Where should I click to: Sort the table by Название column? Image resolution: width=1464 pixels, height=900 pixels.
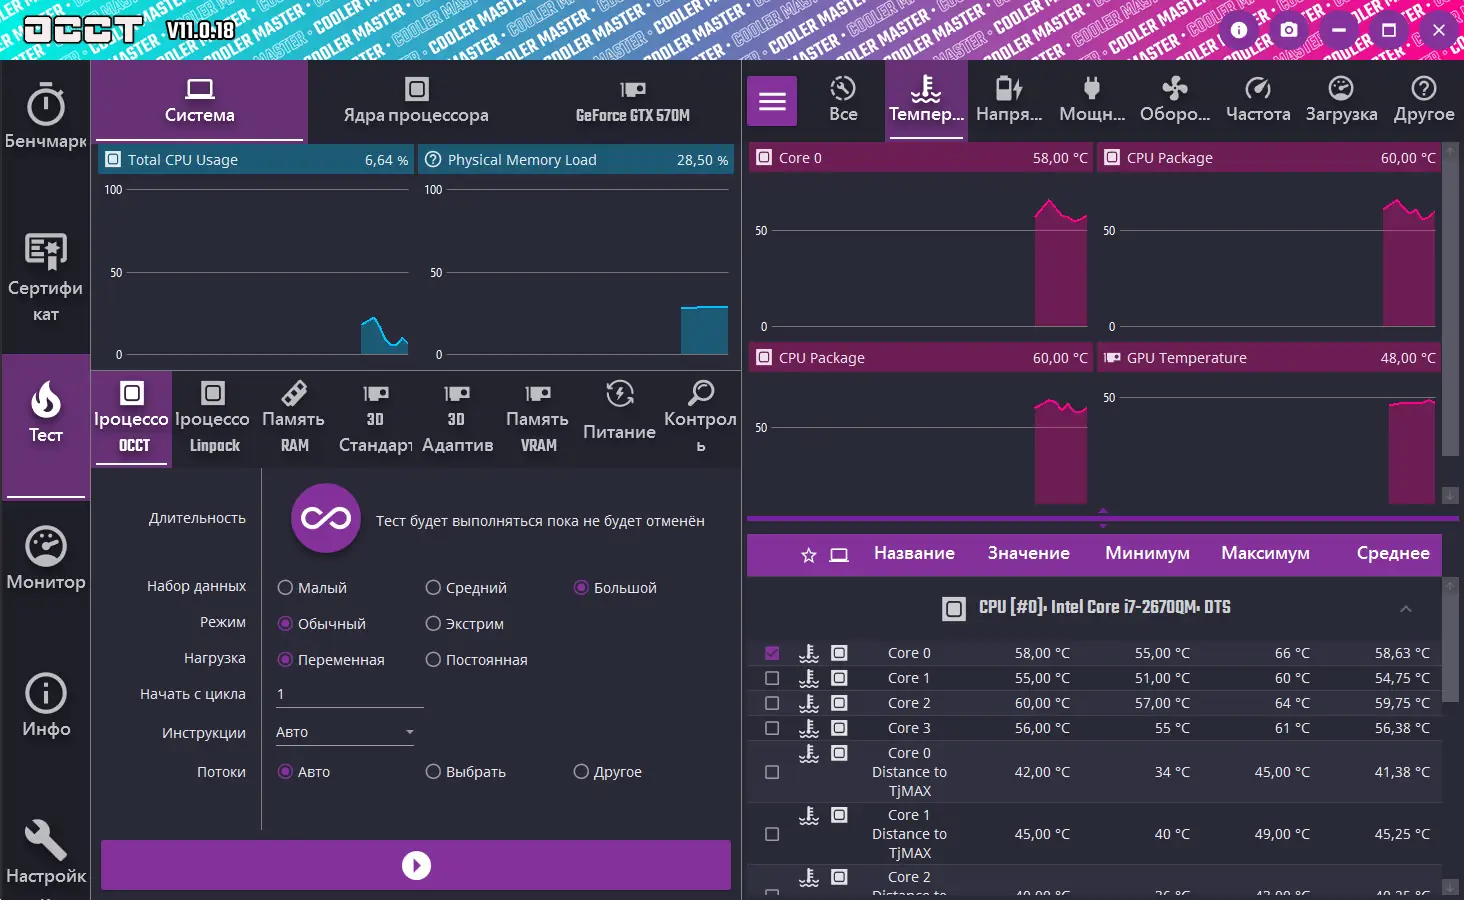click(914, 553)
